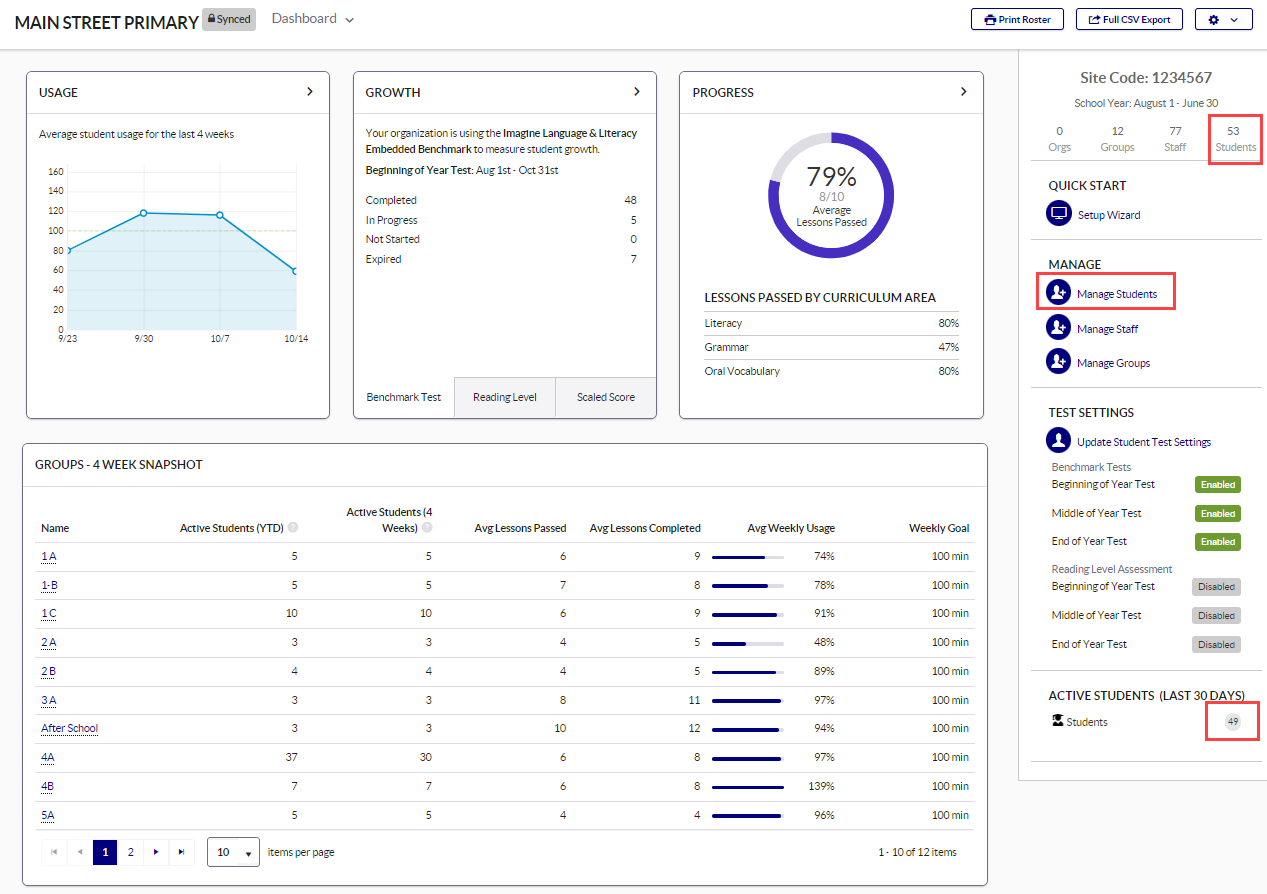Open the After School group link
The width and height of the screenshot is (1267, 894).
[69, 728]
